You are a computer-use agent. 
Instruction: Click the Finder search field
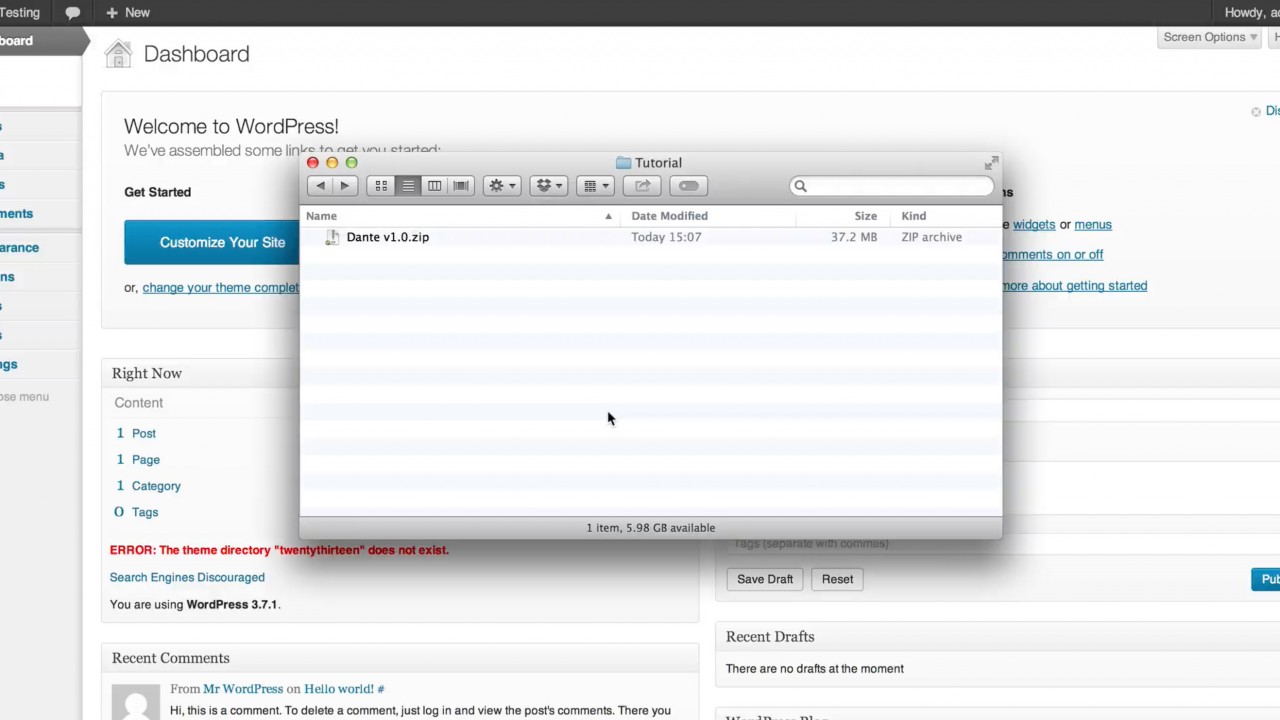click(892, 186)
